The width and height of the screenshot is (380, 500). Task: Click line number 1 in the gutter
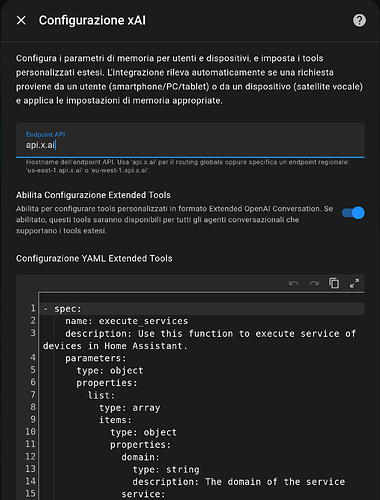[33, 308]
